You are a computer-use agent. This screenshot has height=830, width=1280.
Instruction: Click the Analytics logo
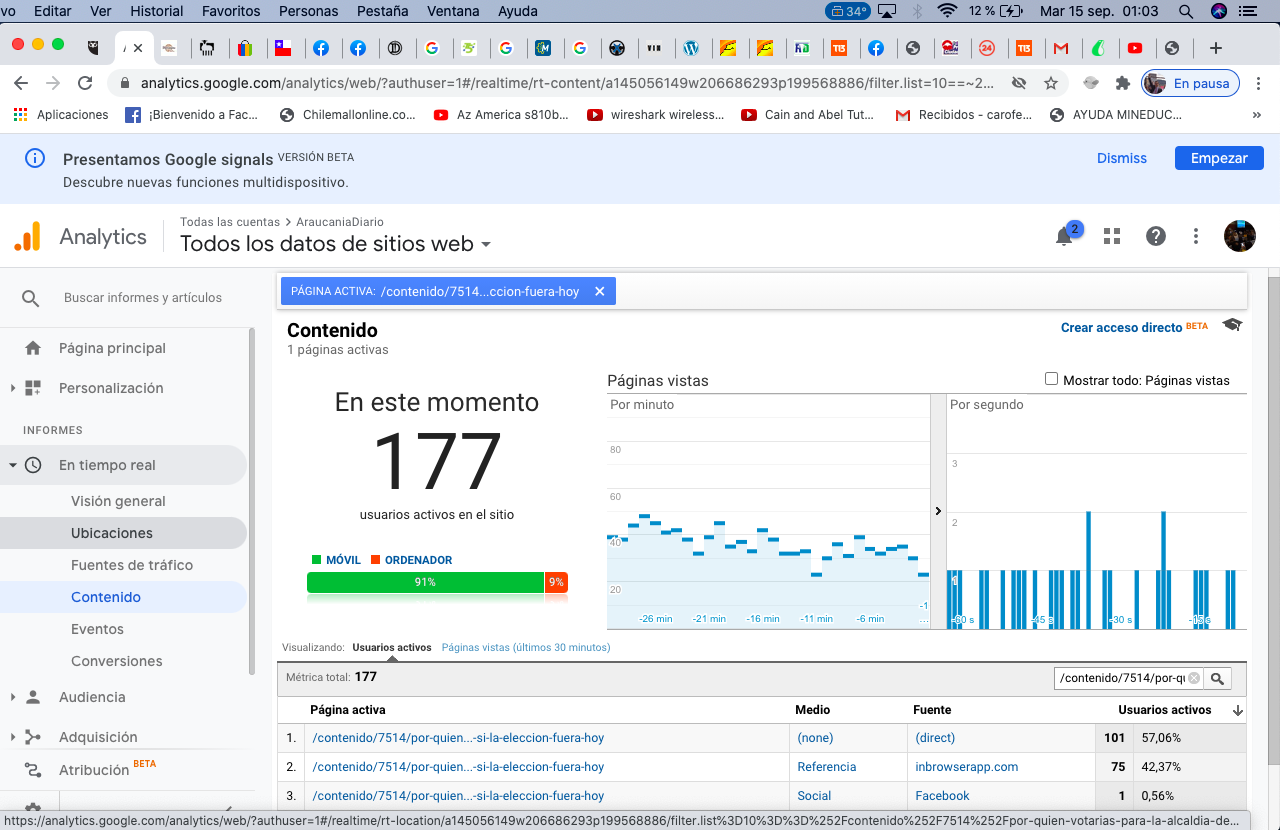(27, 237)
